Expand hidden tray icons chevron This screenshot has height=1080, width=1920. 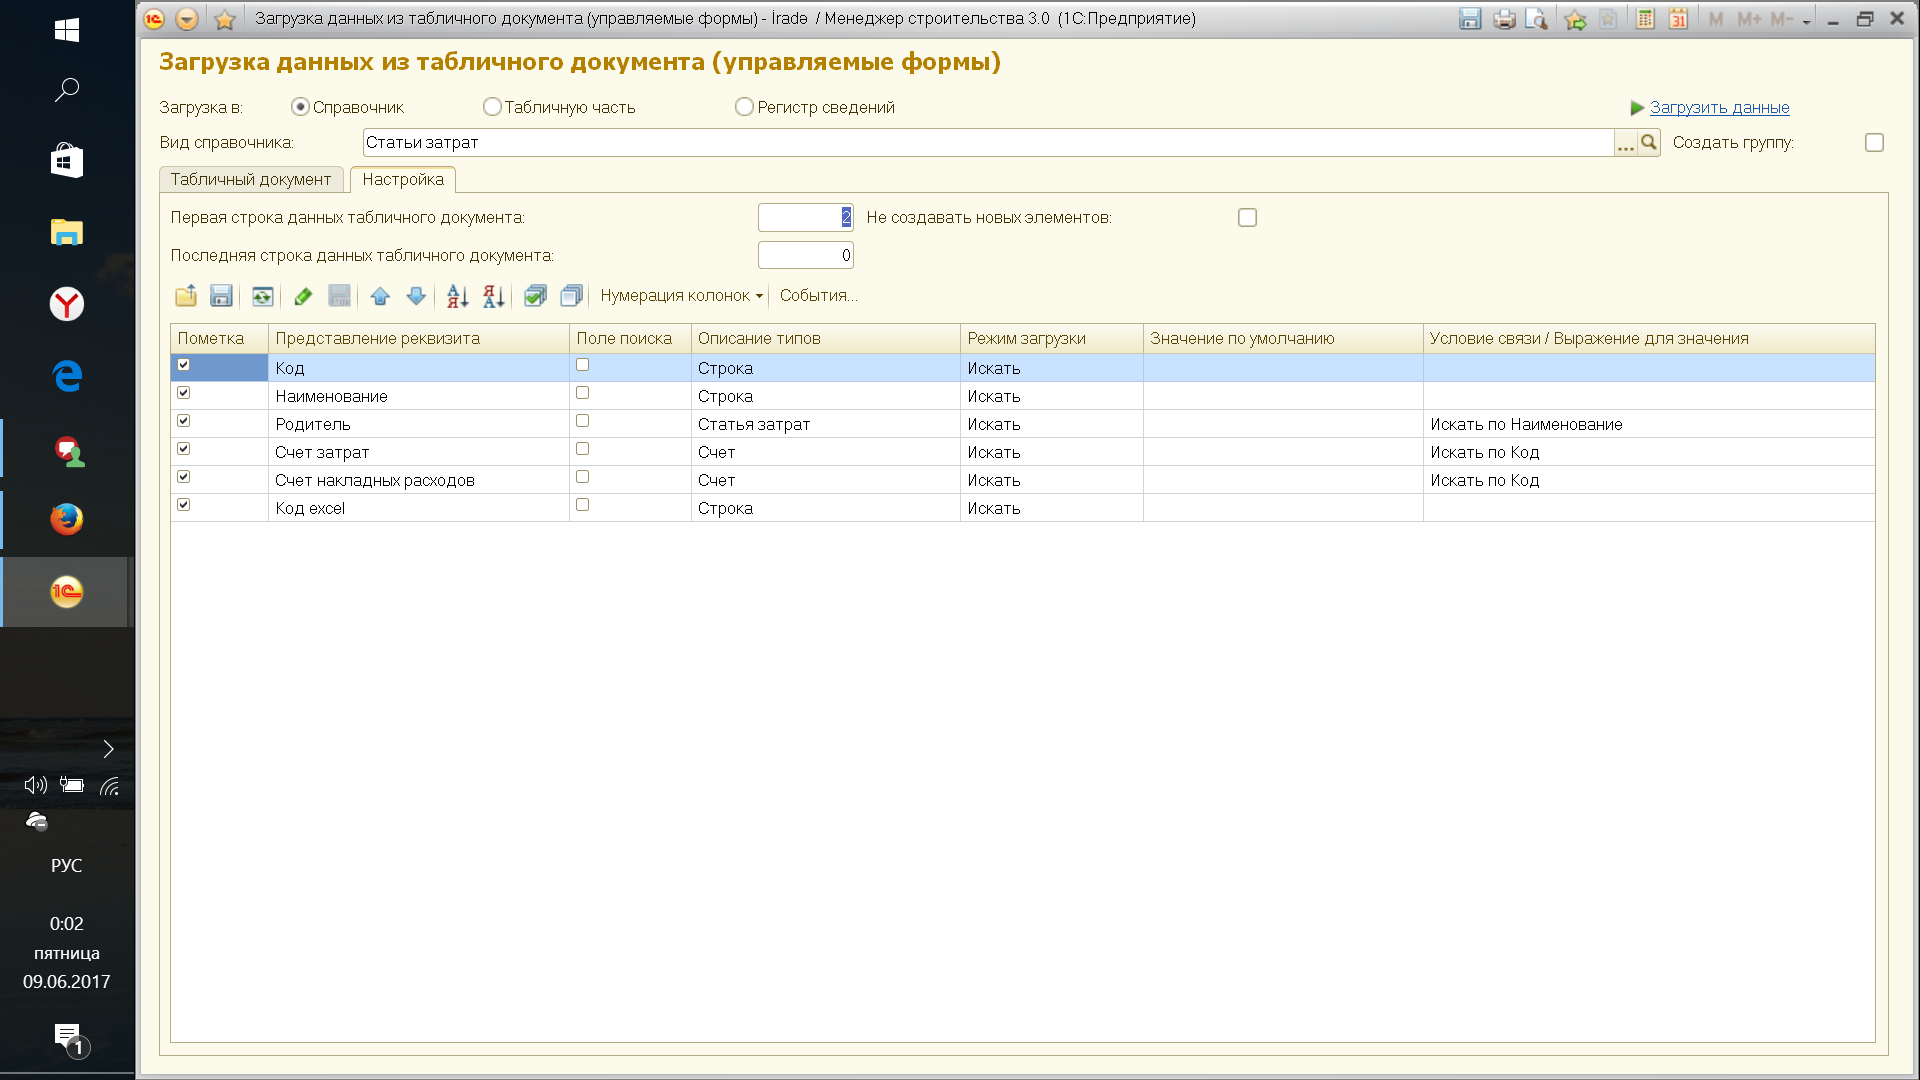click(108, 749)
